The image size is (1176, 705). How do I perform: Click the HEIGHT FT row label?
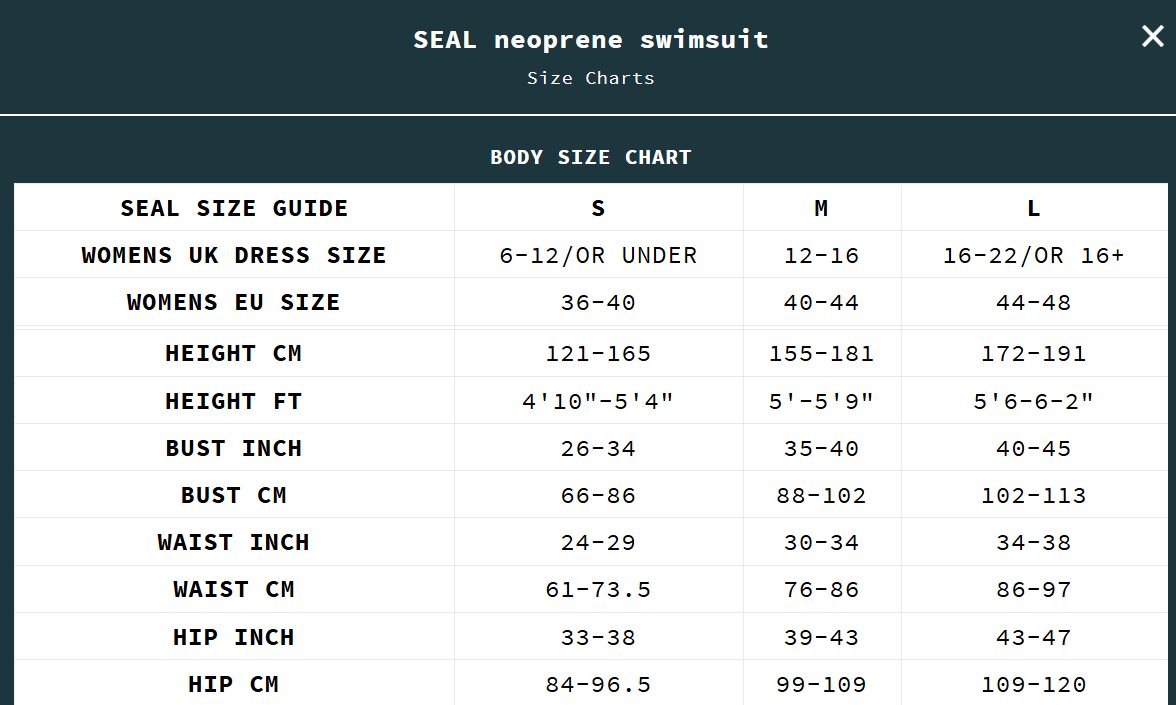(234, 401)
